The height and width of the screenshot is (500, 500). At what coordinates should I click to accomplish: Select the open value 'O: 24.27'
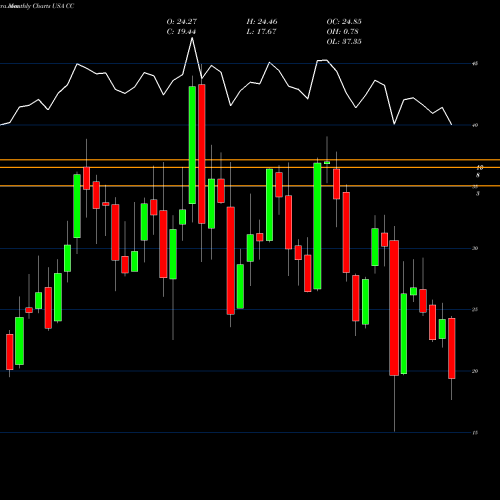(182, 22)
